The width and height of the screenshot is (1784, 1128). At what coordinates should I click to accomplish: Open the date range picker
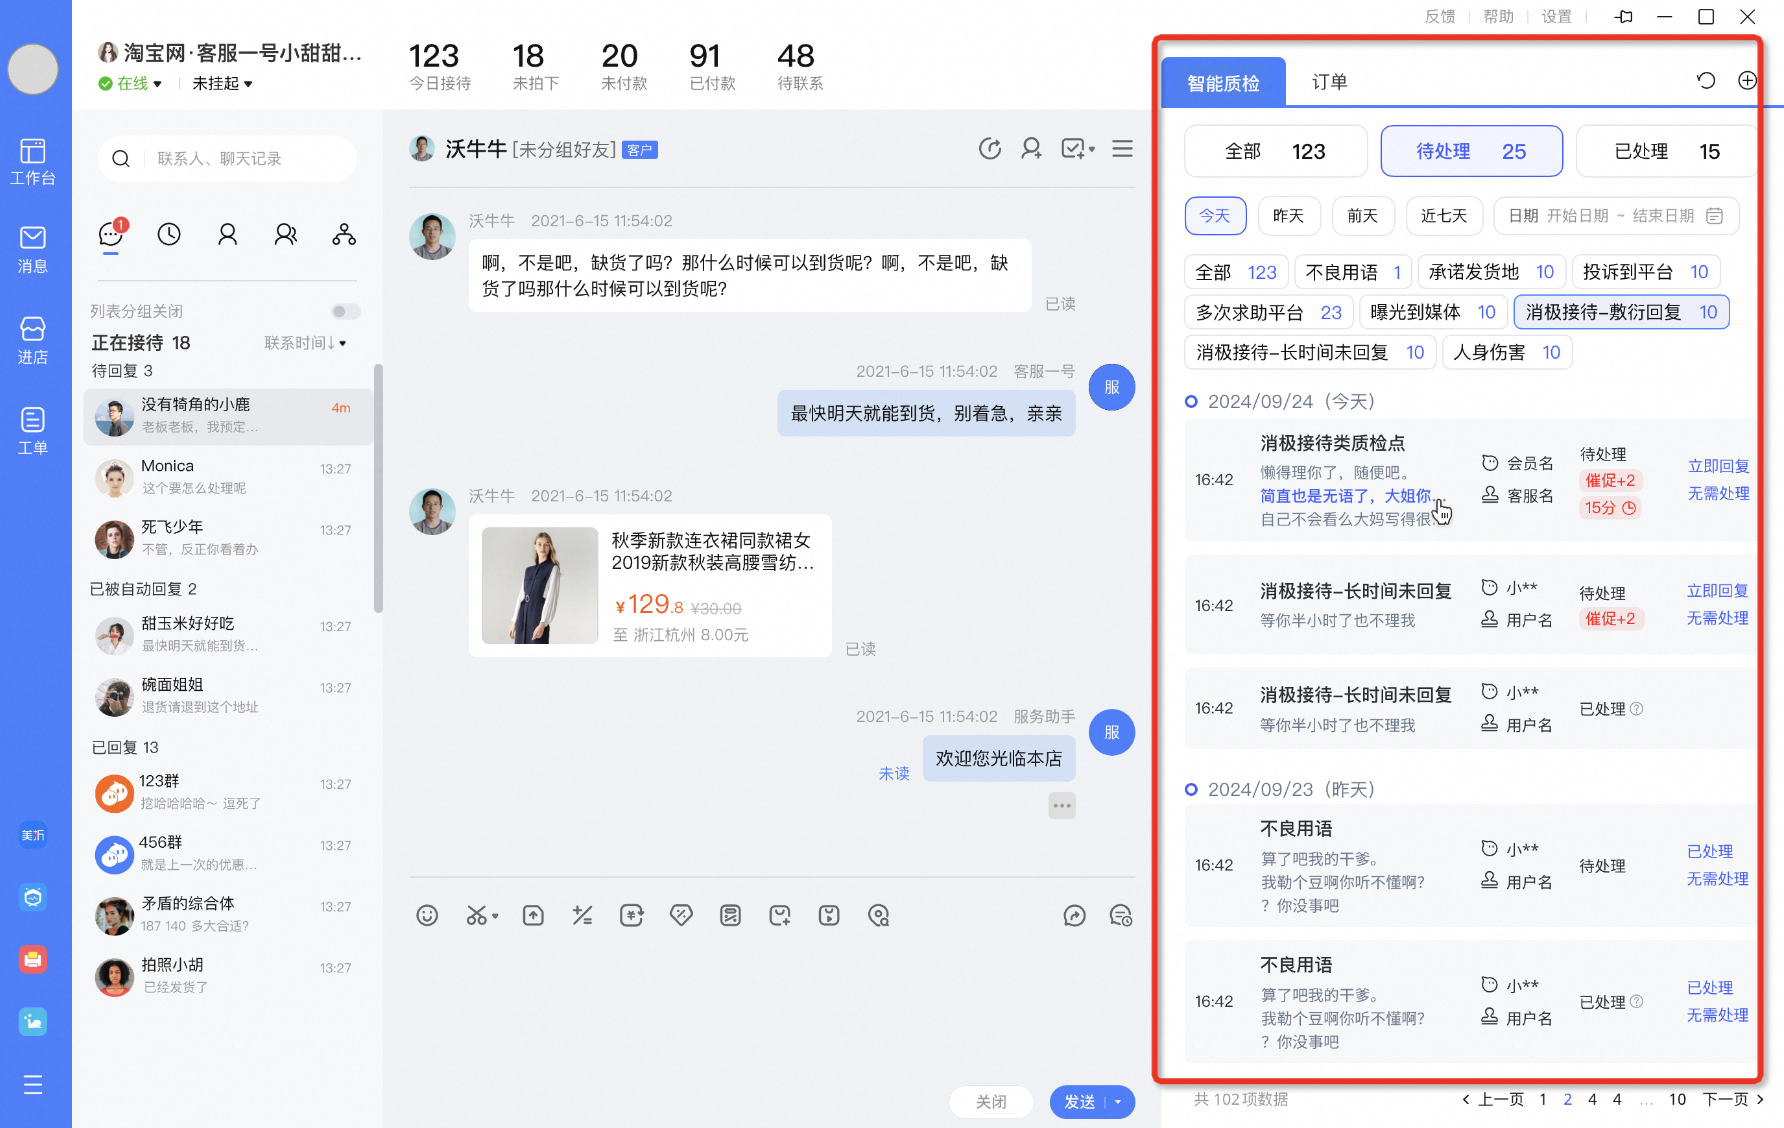pyautogui.click(x=1616, y=216)
